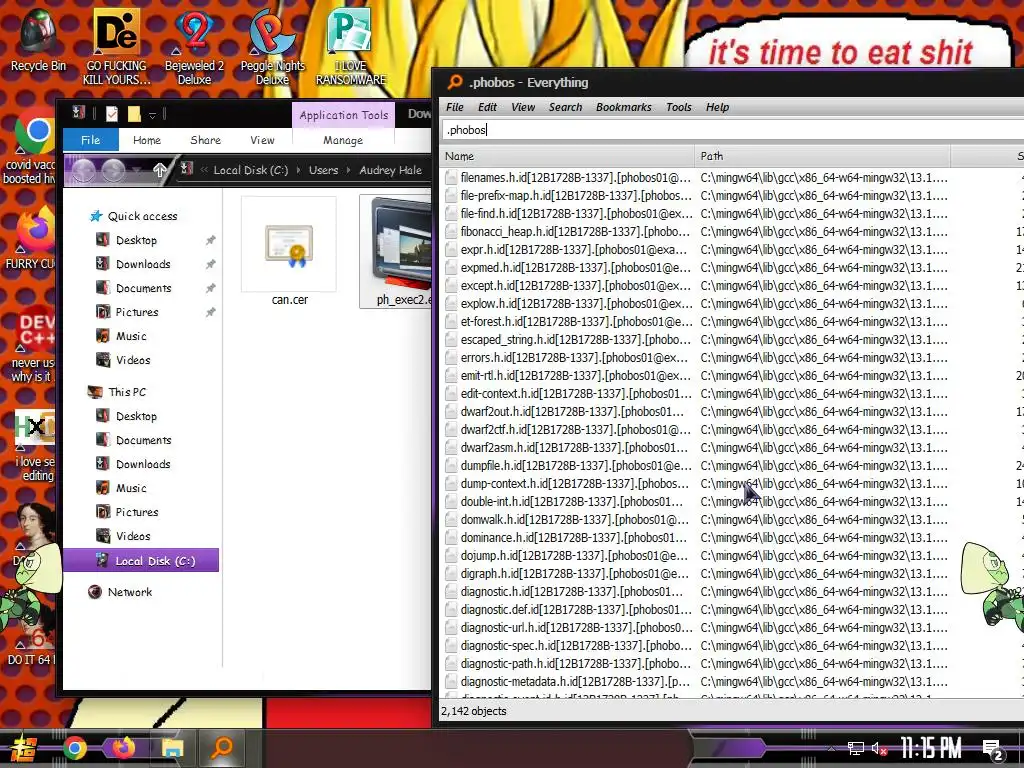Screen dimensions: 1024x768
Task: Open the Recycle Bin desktop icon
Action: [38, 40]
